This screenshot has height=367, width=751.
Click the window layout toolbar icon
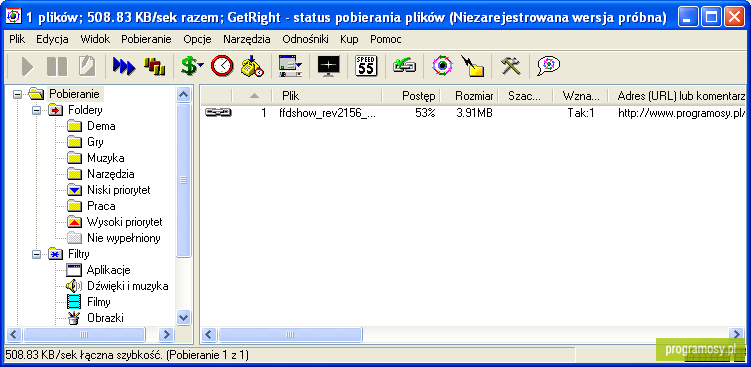pyautogui.click(x=290, y=66)
